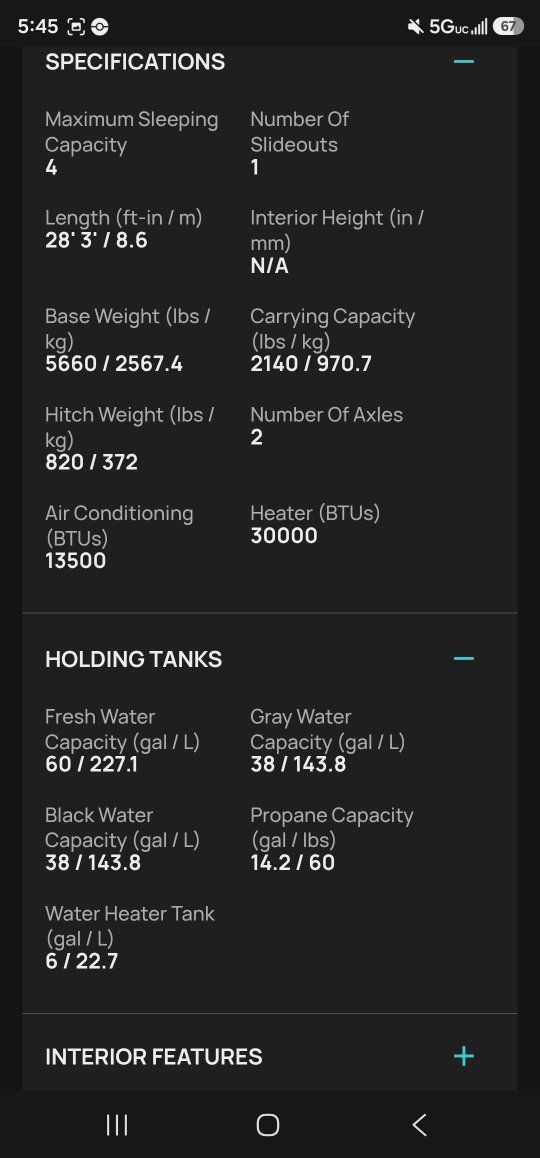Tap the Android back navigation arrow
Screen dimensions: 540x1158
[x=420, y=1125]
